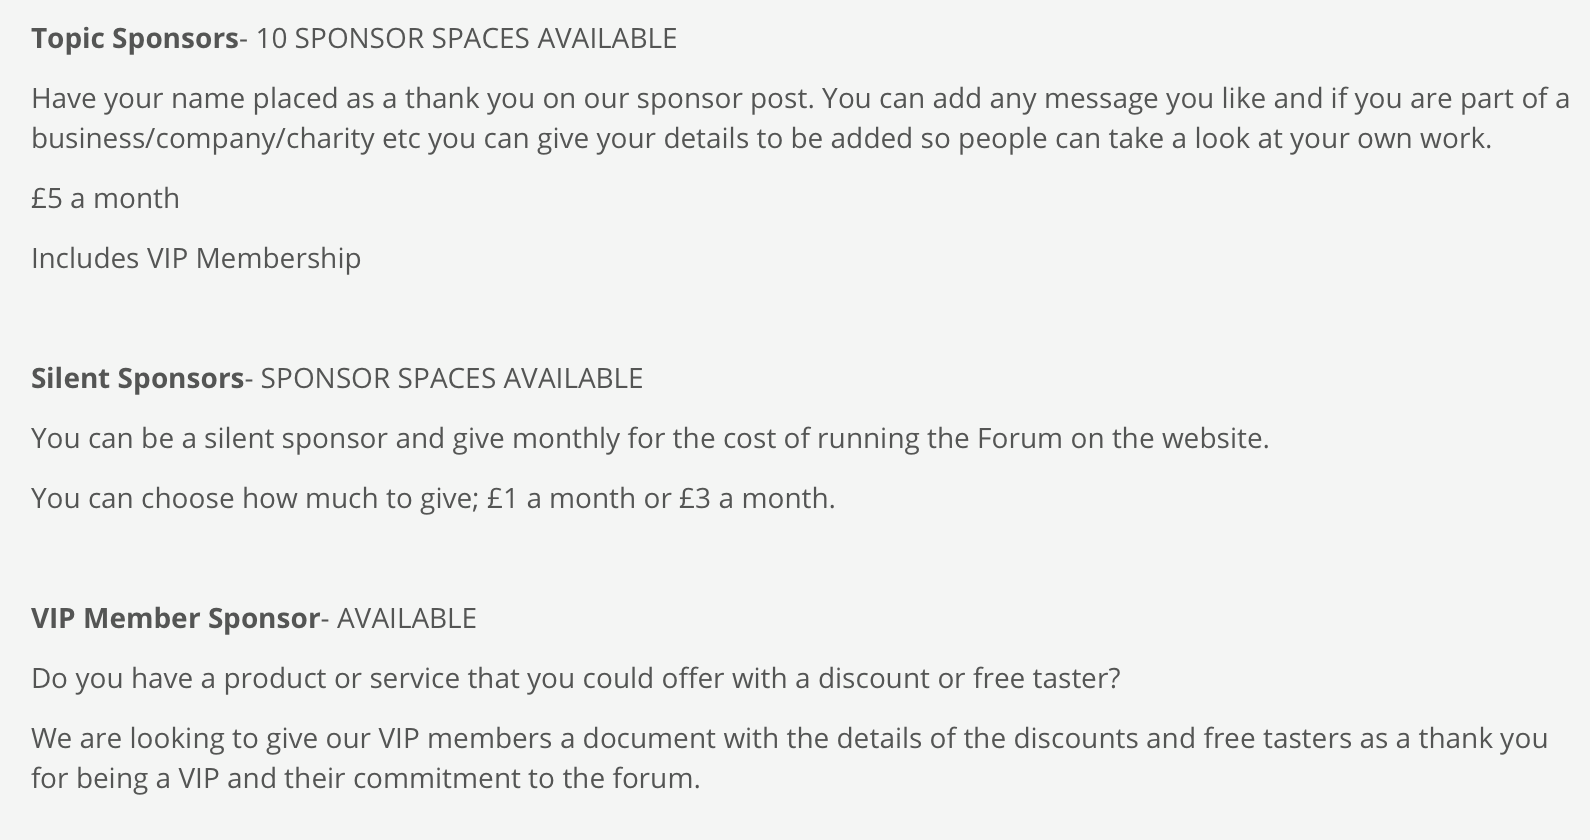This screenshot has width=1590, height=840.
Task: Click the bold "VIP Member Sponsor" heading
Action: 176,619
